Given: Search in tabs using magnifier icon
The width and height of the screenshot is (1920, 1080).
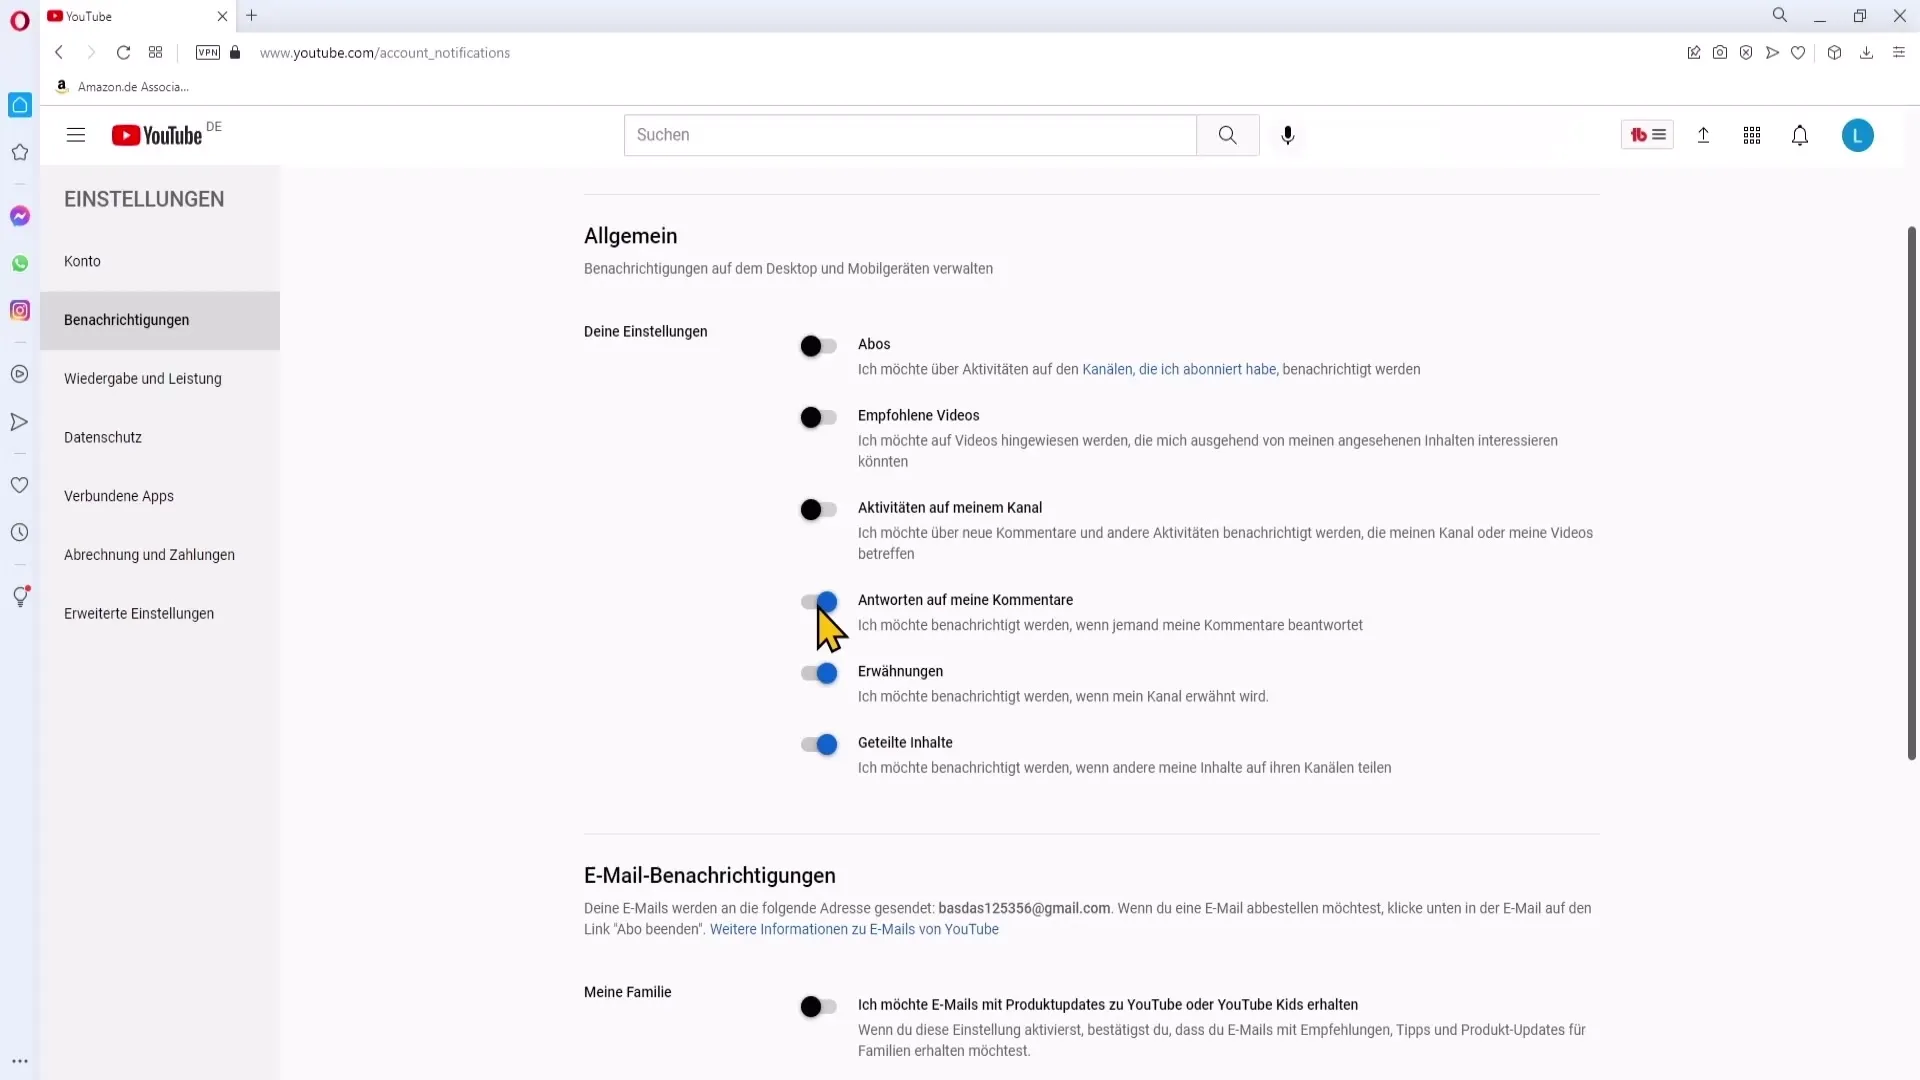Looking at the screenshot, I should click(1780, 15).
